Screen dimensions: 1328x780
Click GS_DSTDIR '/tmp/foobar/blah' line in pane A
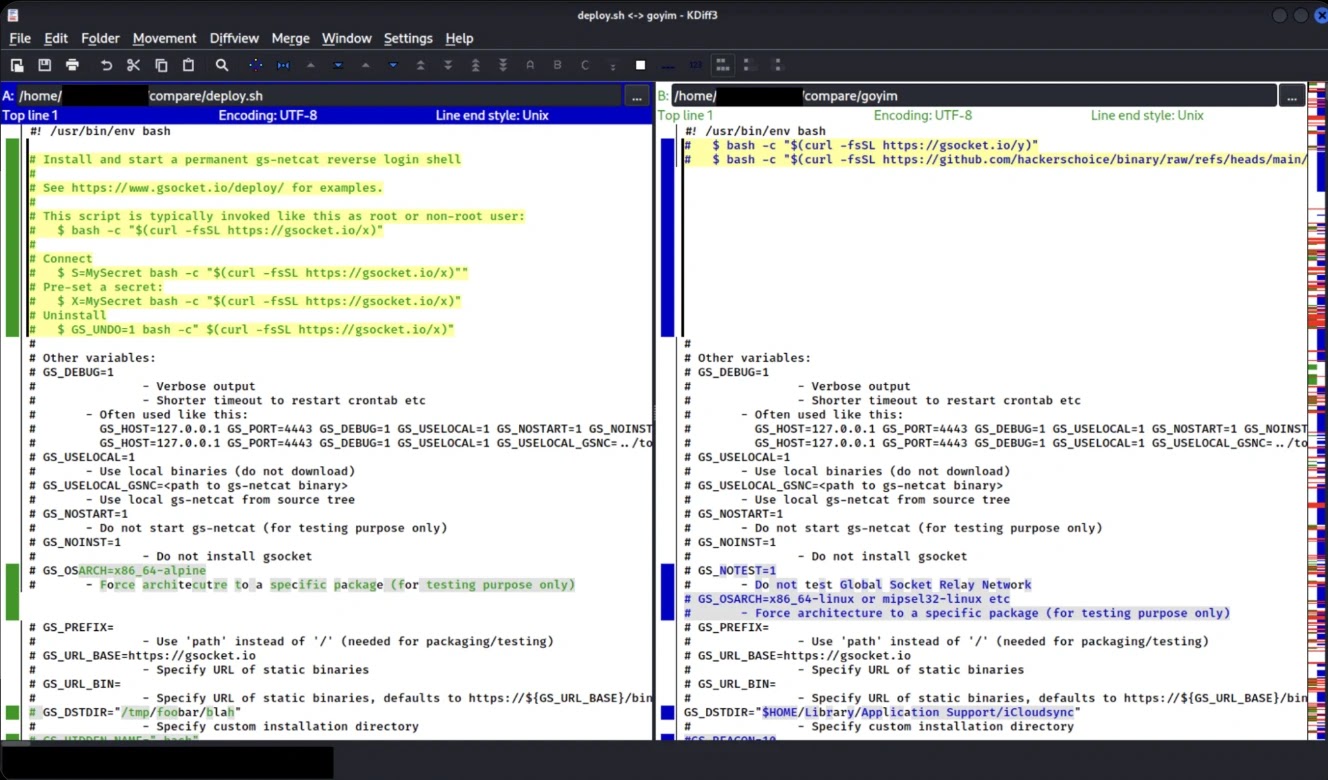[134, 712]
